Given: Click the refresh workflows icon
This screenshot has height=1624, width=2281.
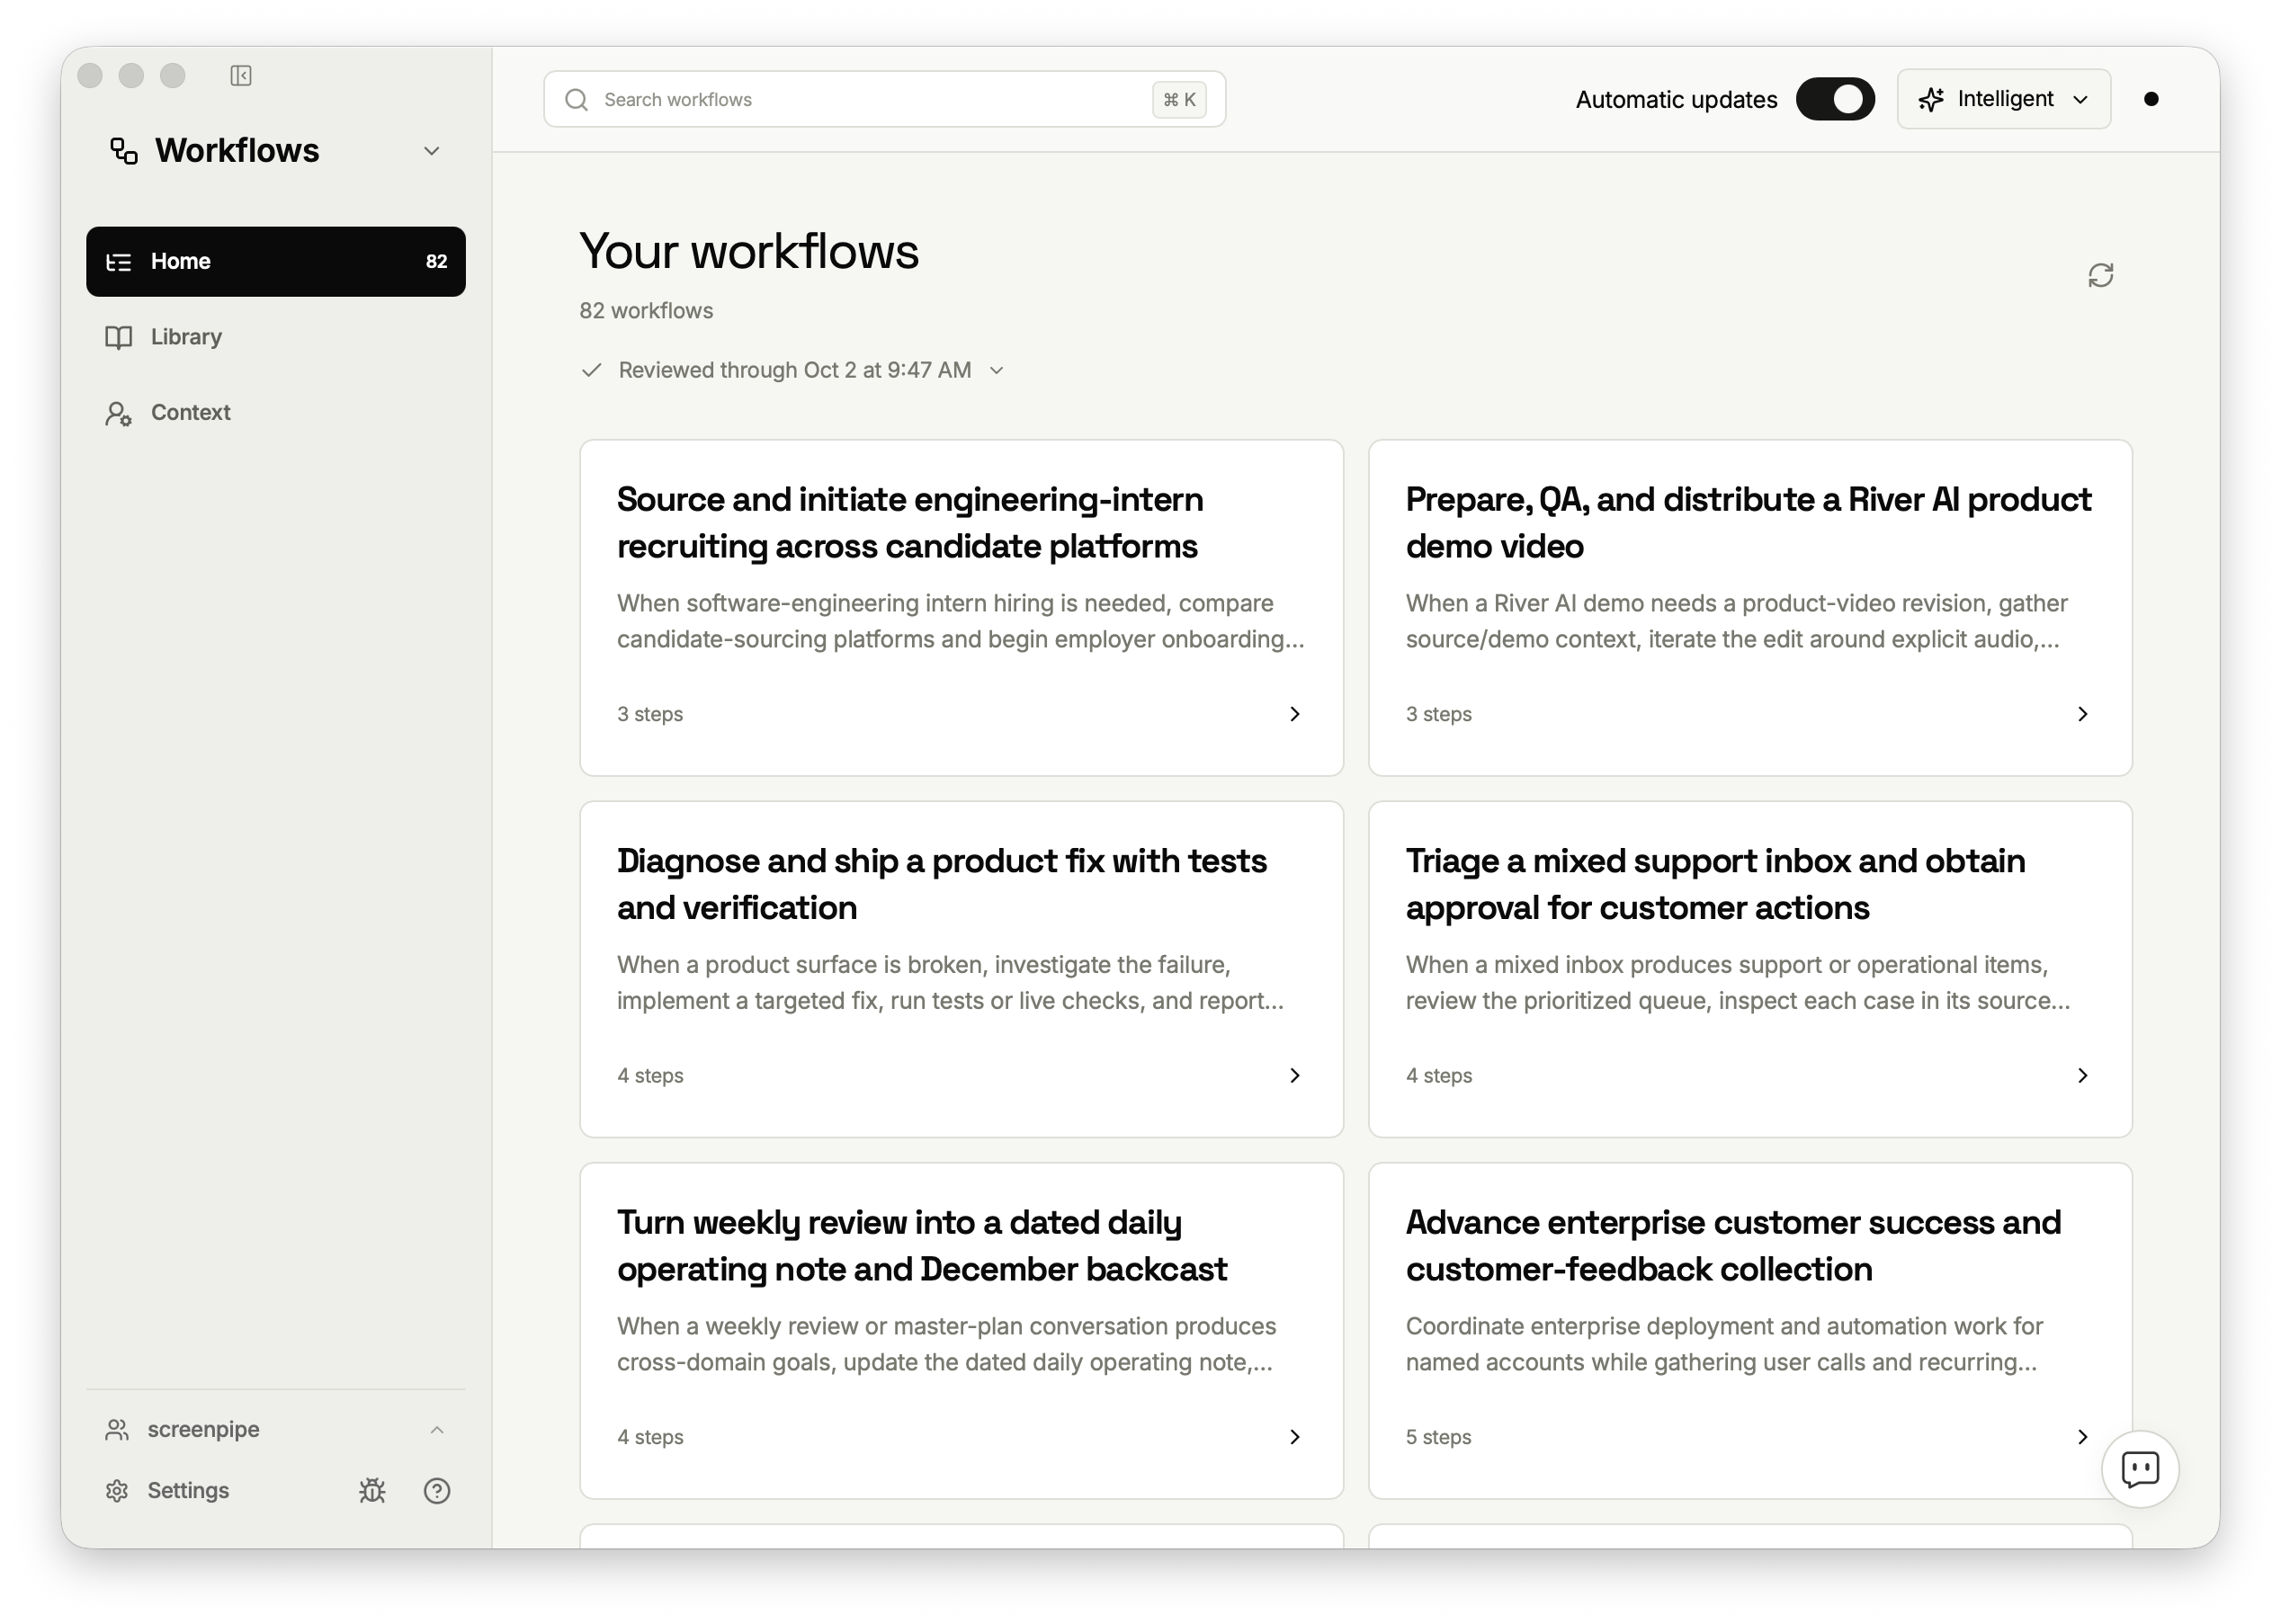Looking at the screenshot, I should 2100,276.
